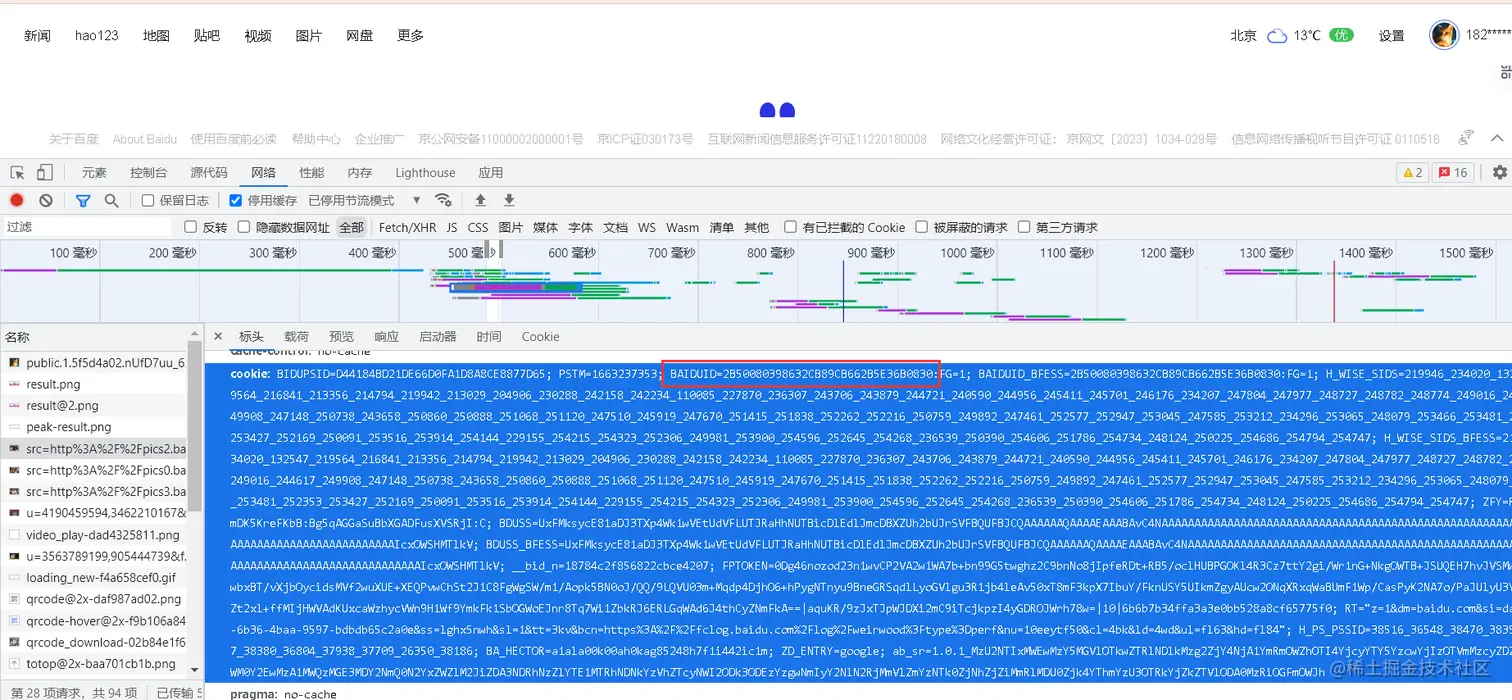Viewport: 1512px width, 700px height.
Task: Check 有已拦截的 Cookie checkbox
Action: point(791,227)
